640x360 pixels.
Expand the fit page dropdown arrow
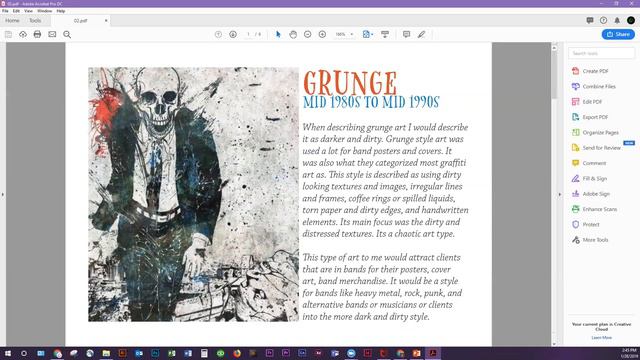pyautogui.click(x=372, y=34)
